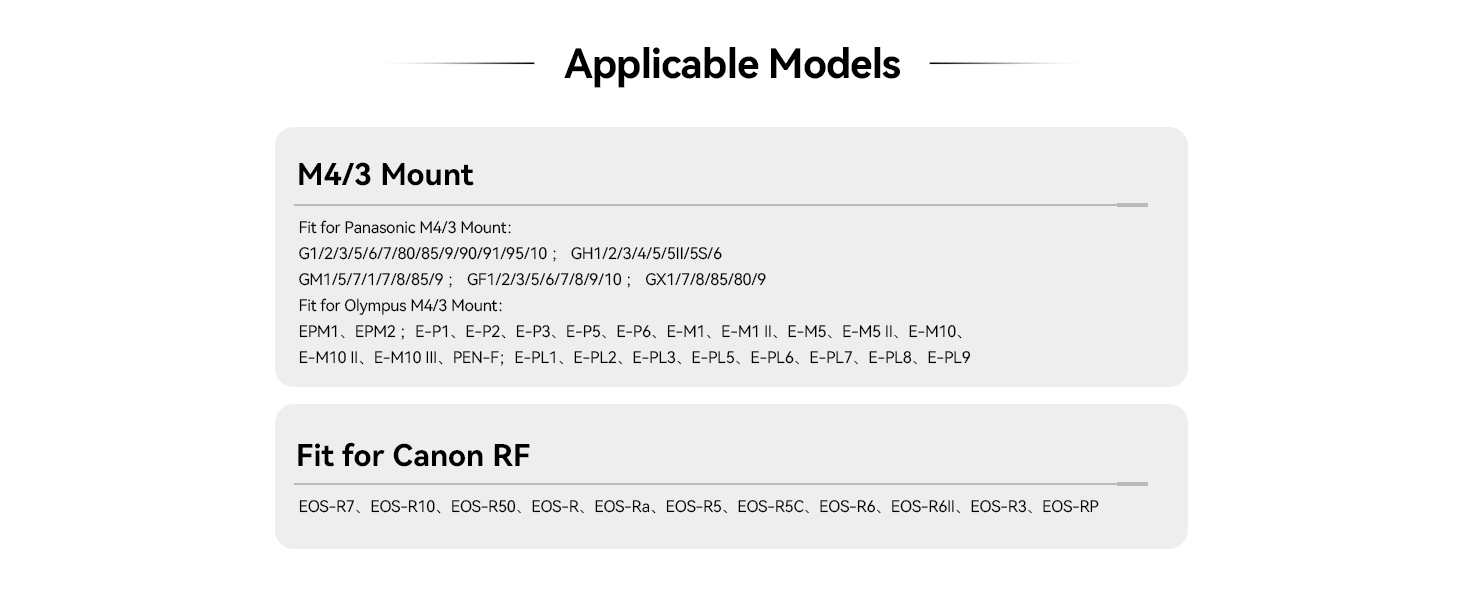Select the EOS-Ra camera model
The image size is (1464, 600).
(x=622, y=507)
